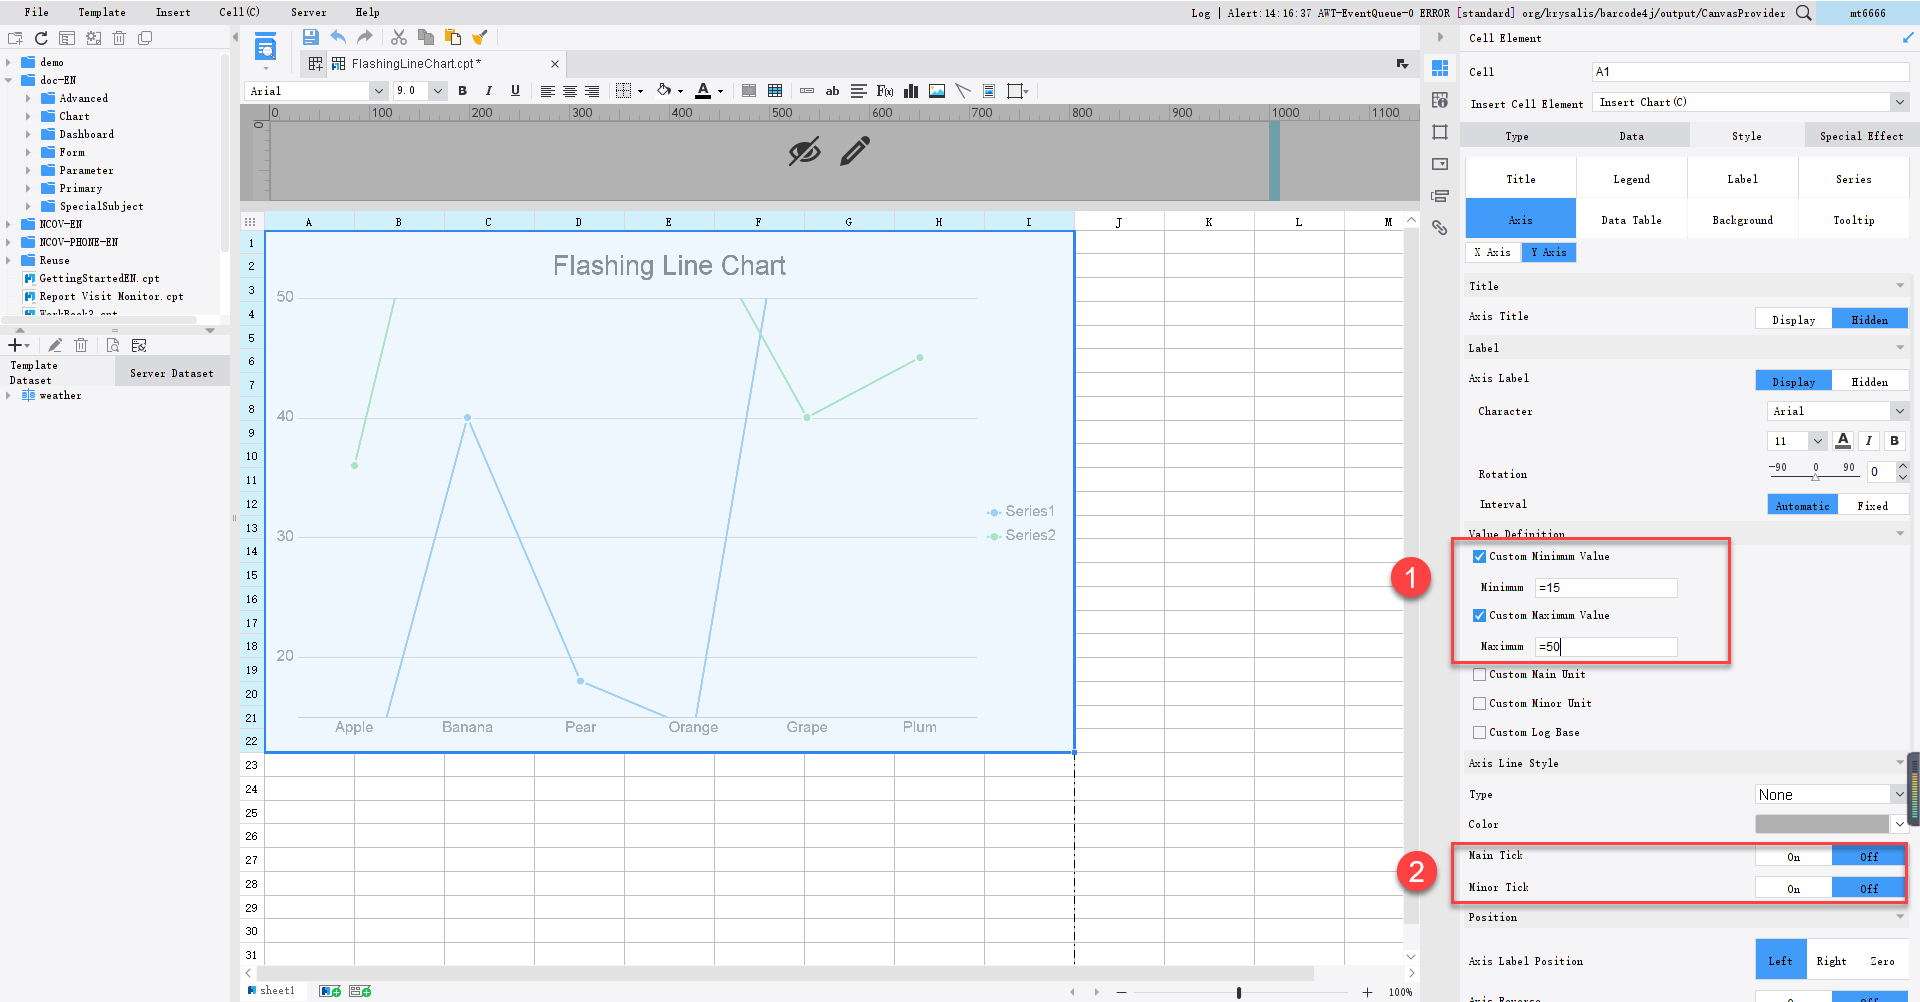The width and height of the screenshot is (1920, 1002).
Task: Switch to the Special Effect tab
Action: 1860,135
